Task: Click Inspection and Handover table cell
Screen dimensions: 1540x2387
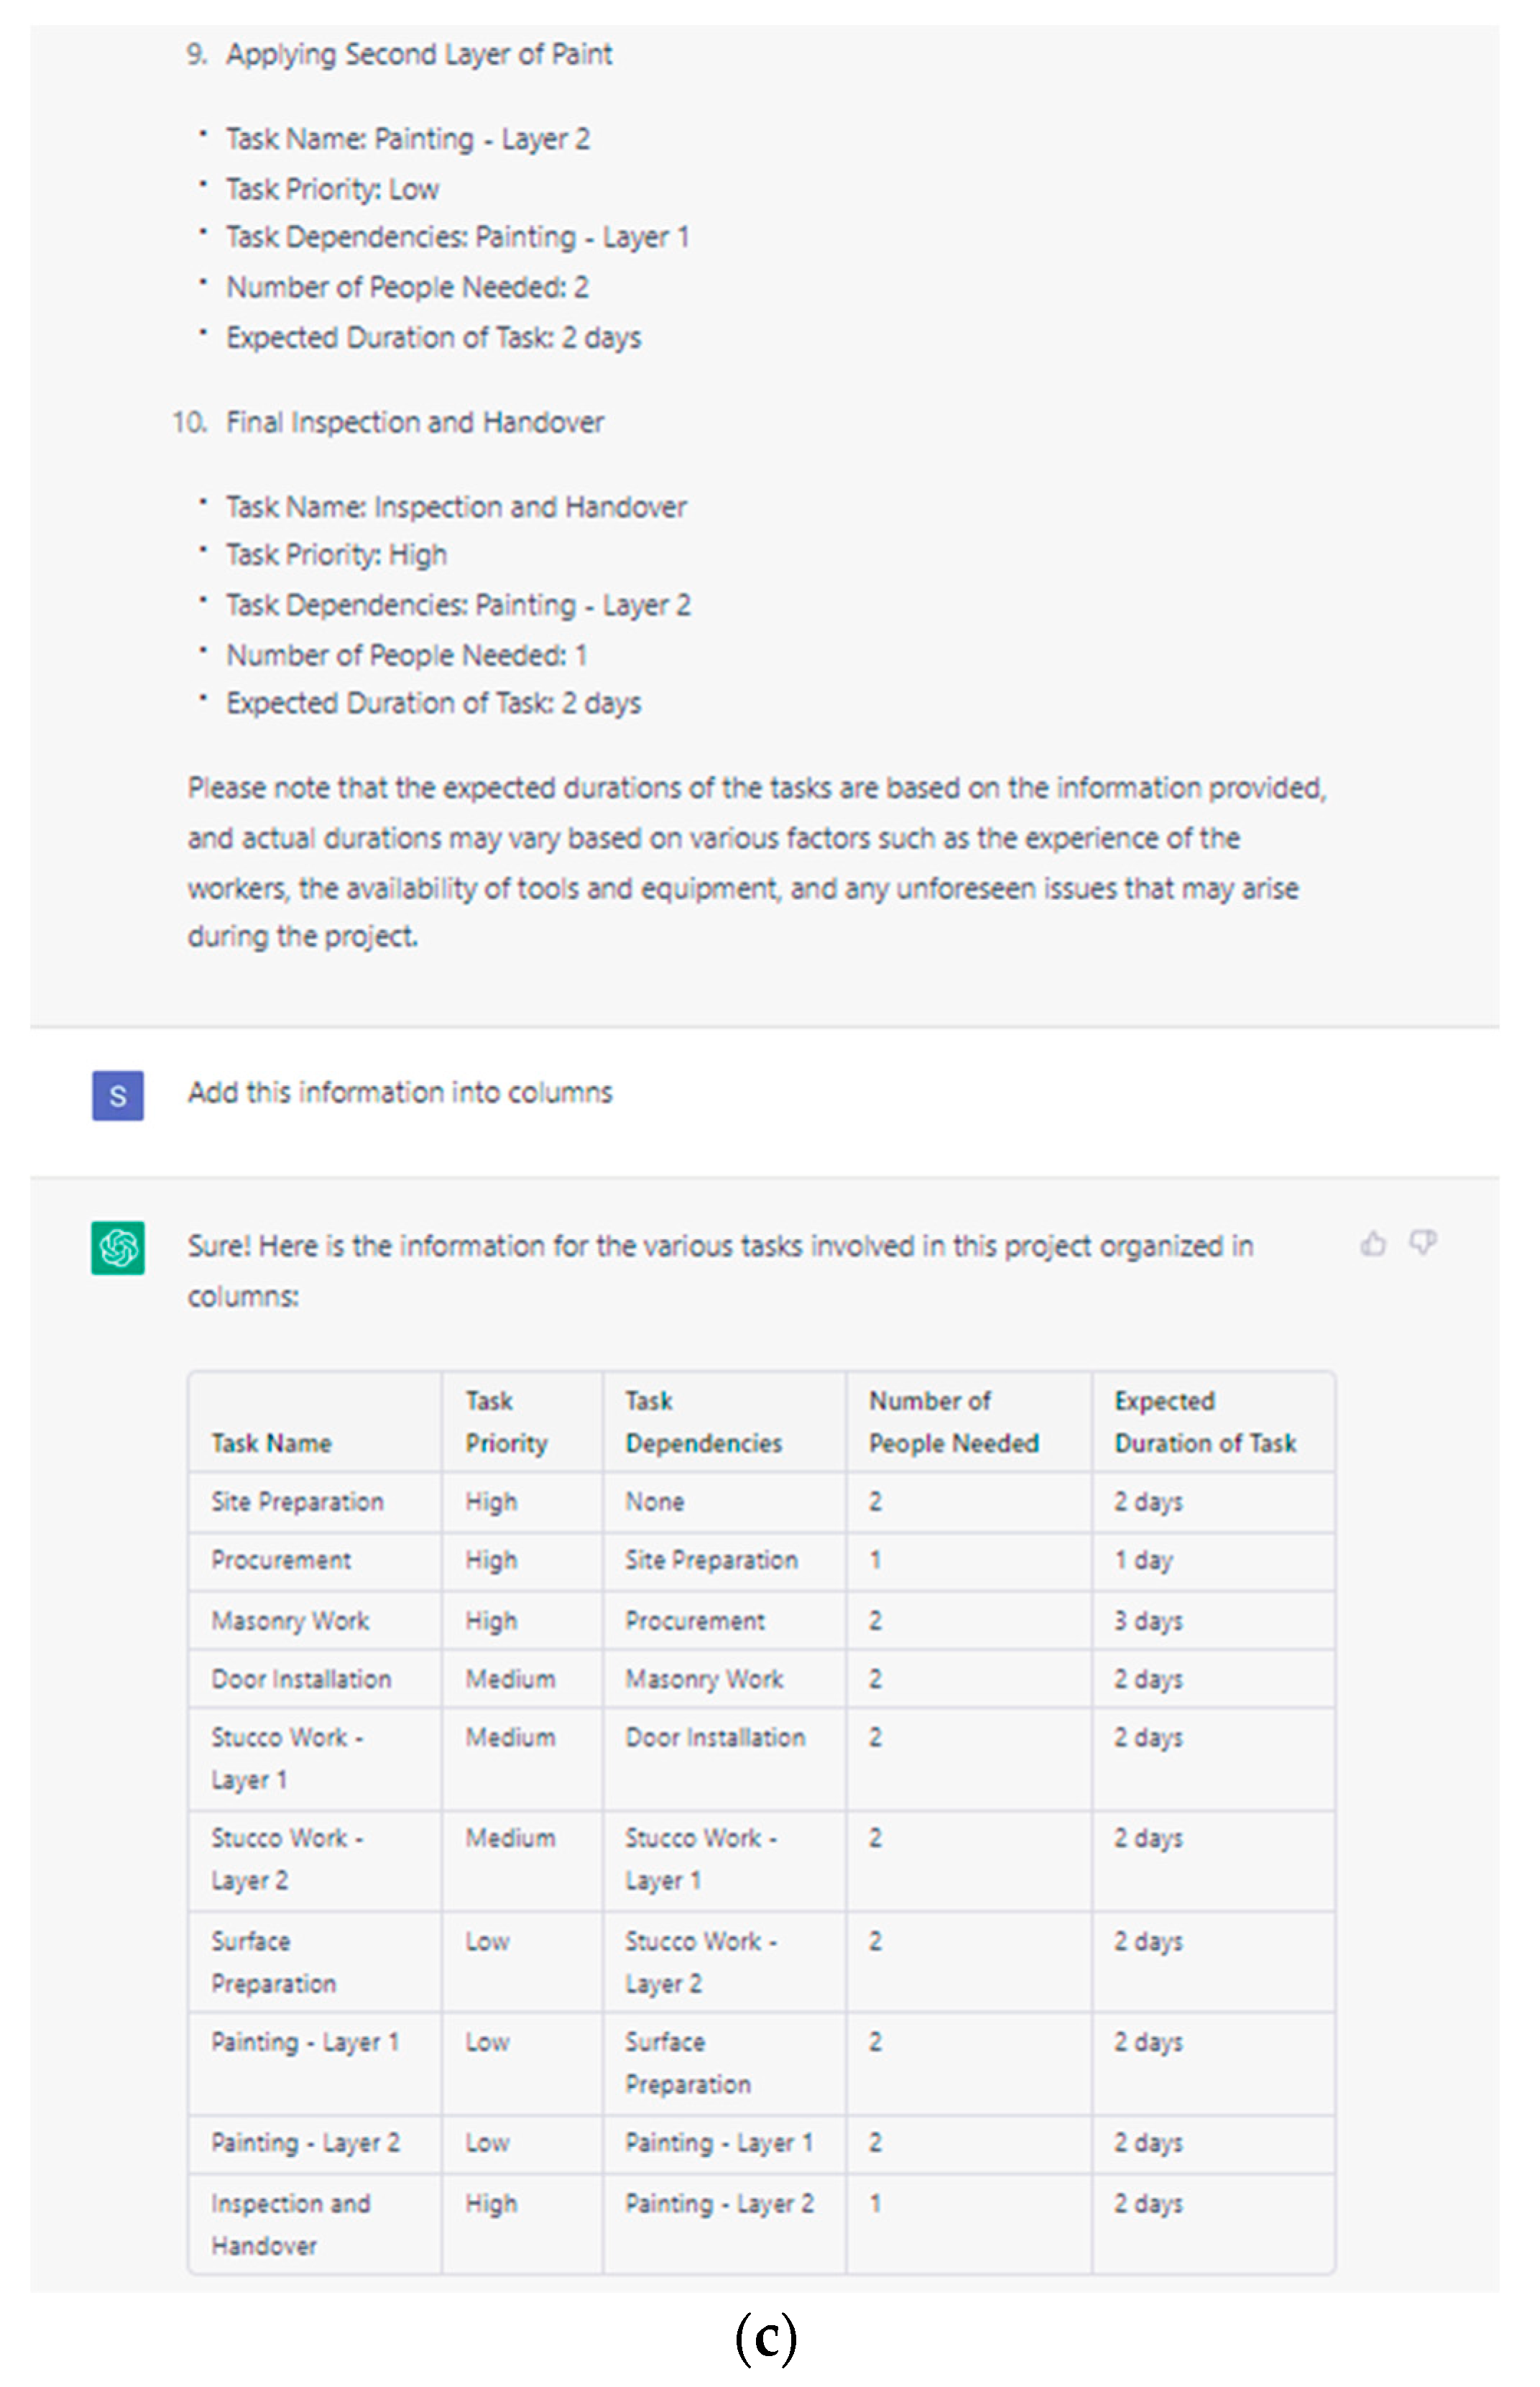Action: [x=290, y=2223]
